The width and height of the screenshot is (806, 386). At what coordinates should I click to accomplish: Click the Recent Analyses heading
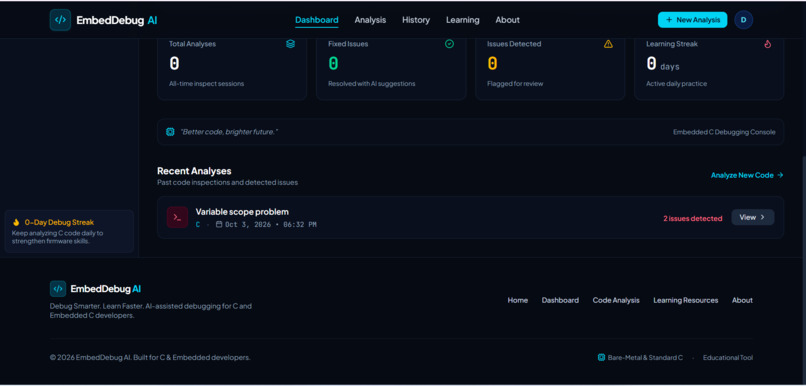click(194, 171)
